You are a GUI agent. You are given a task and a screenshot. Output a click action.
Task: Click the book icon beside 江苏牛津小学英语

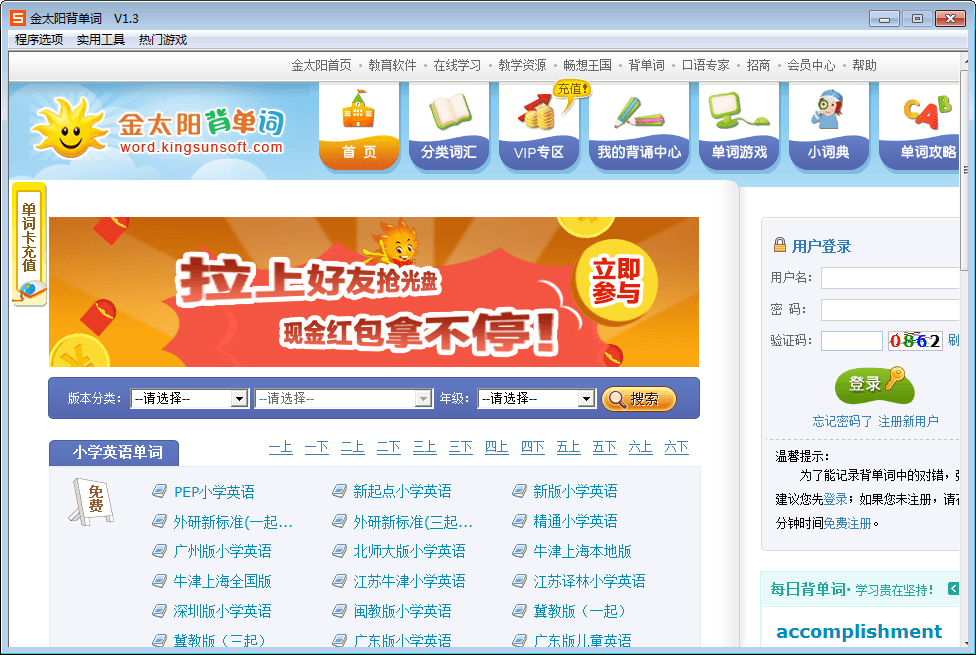339,581
